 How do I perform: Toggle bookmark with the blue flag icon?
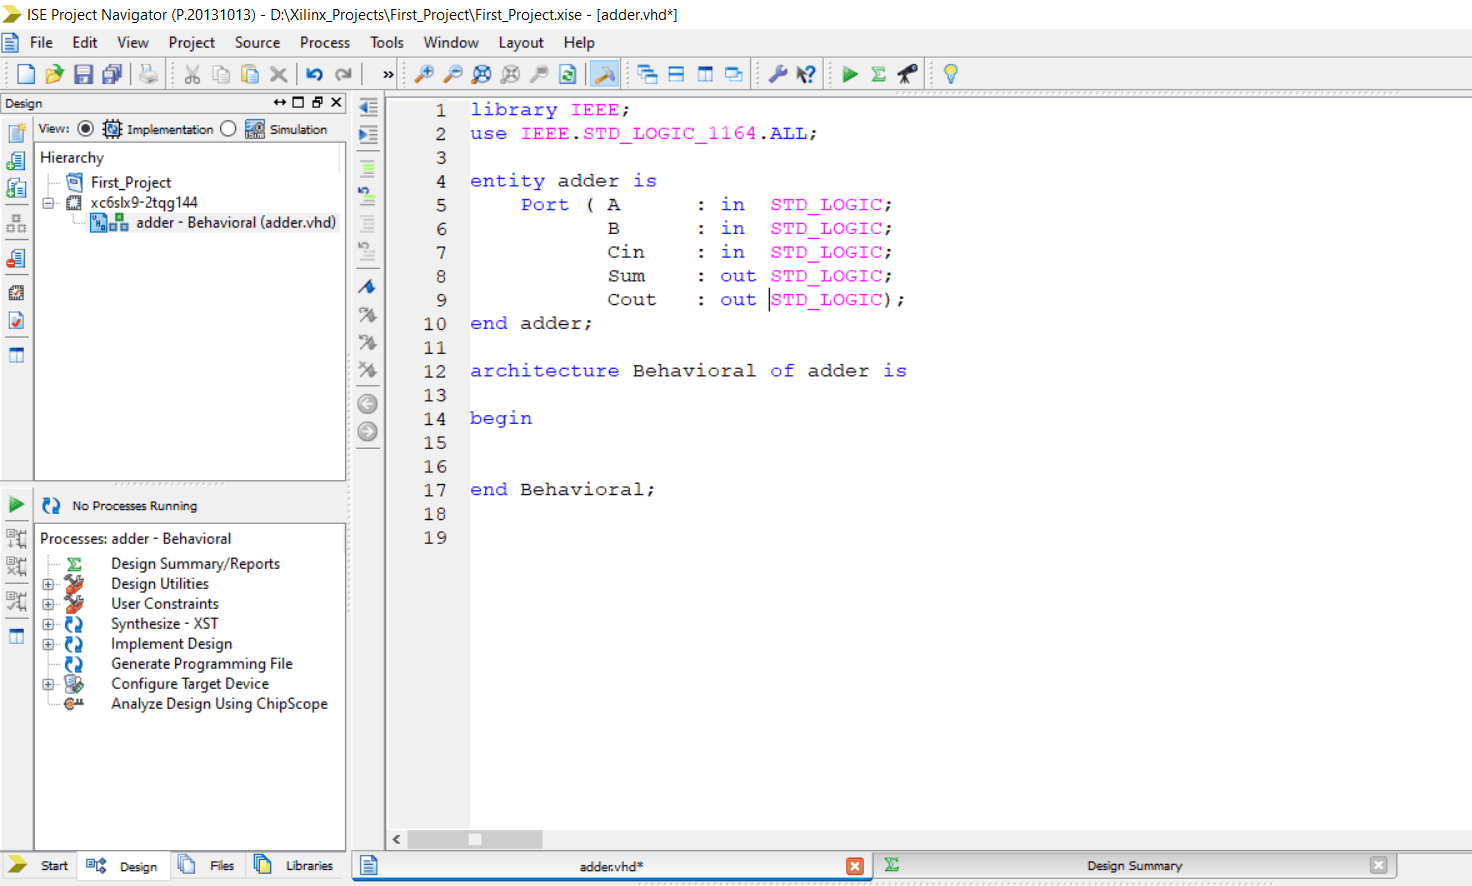pyautogui.click(x=367, y=287)
